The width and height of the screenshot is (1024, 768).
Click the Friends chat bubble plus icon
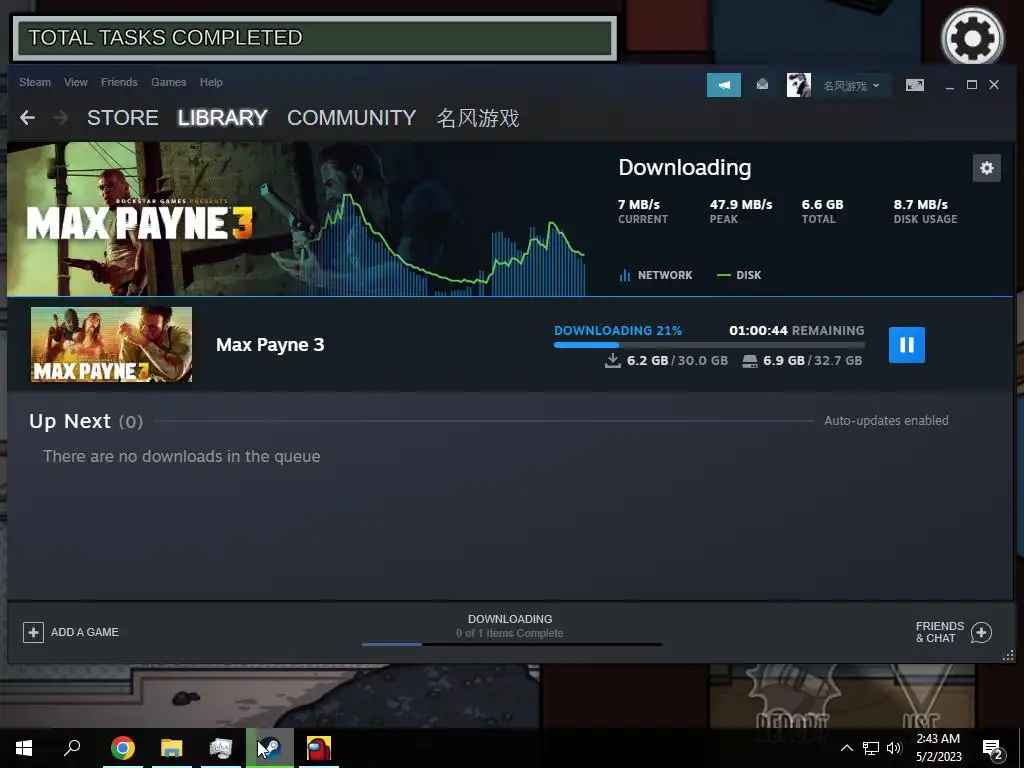(x=981, y=632)
